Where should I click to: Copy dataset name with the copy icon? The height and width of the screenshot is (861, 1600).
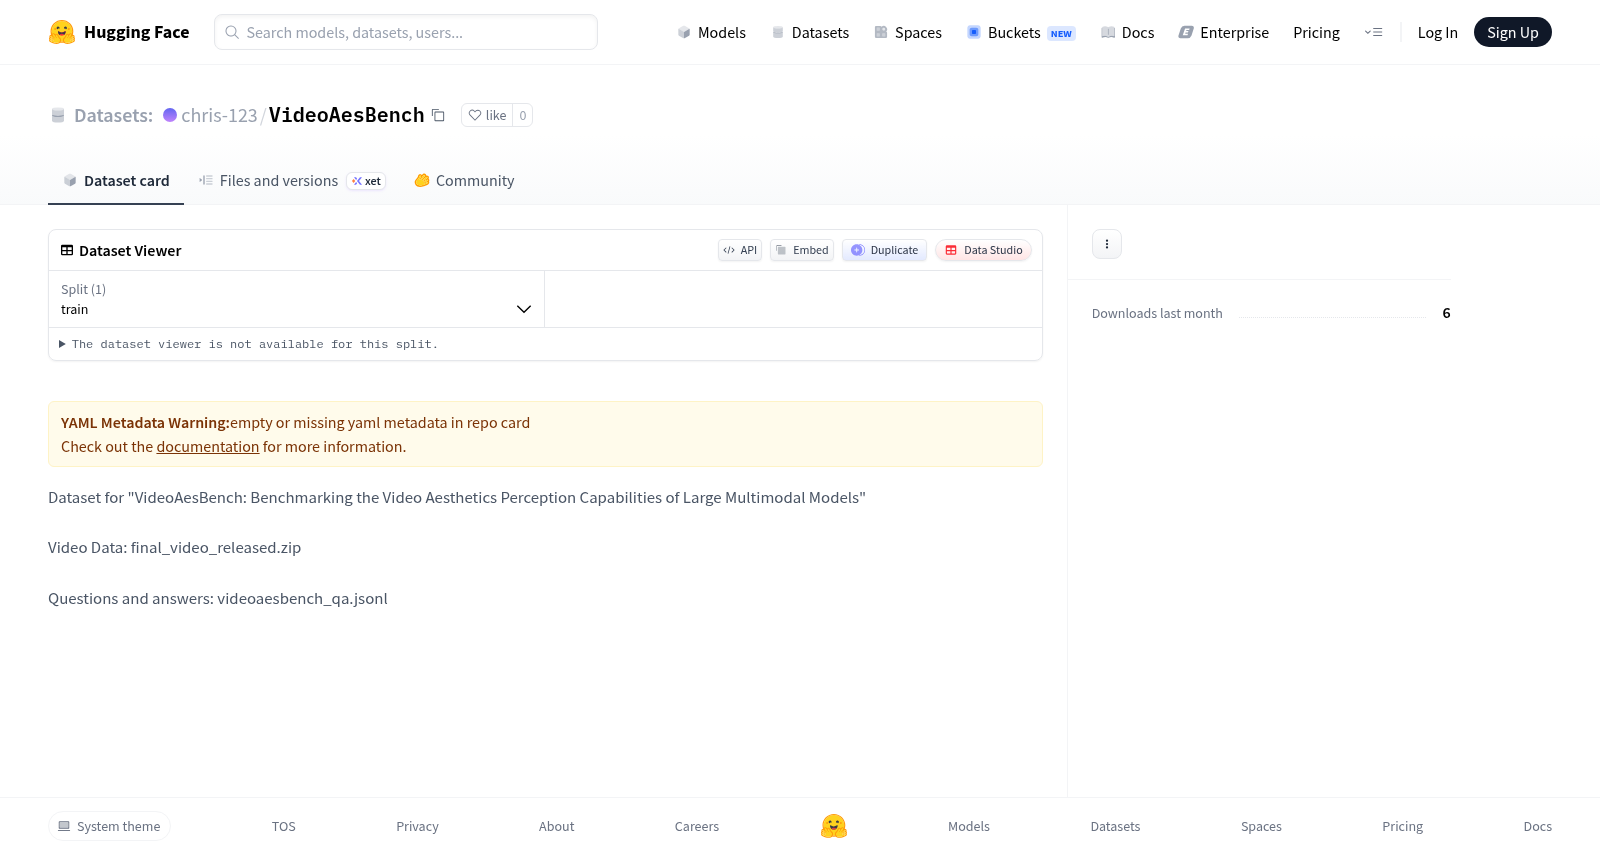point(438,115)
